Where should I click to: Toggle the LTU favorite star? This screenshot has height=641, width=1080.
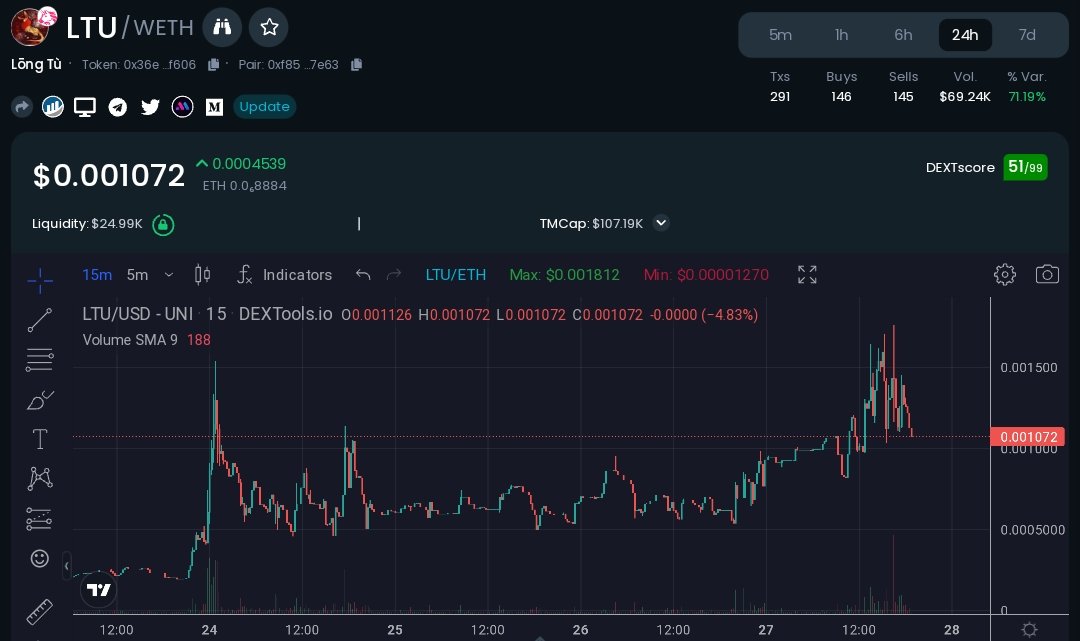(x=268, y=27)
